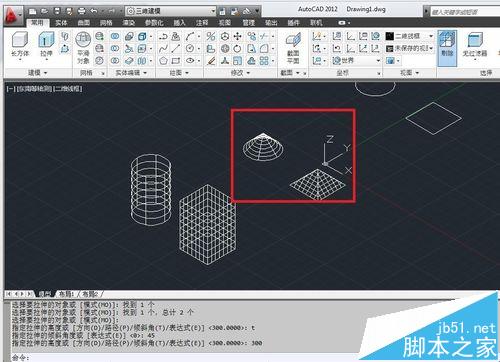Switch to the 插件 ribbon tab
The image size is (500, 362).
coord(293,23)
